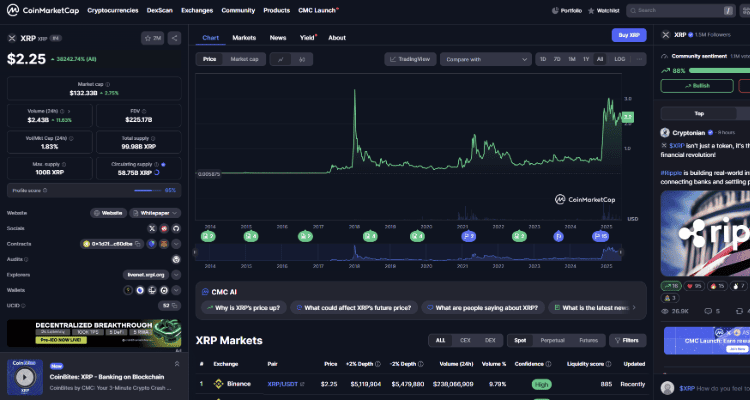Viewport: 750px width, 400px height.
Task: Adjust the chart range navigator left handle
Action: [195, 252]
